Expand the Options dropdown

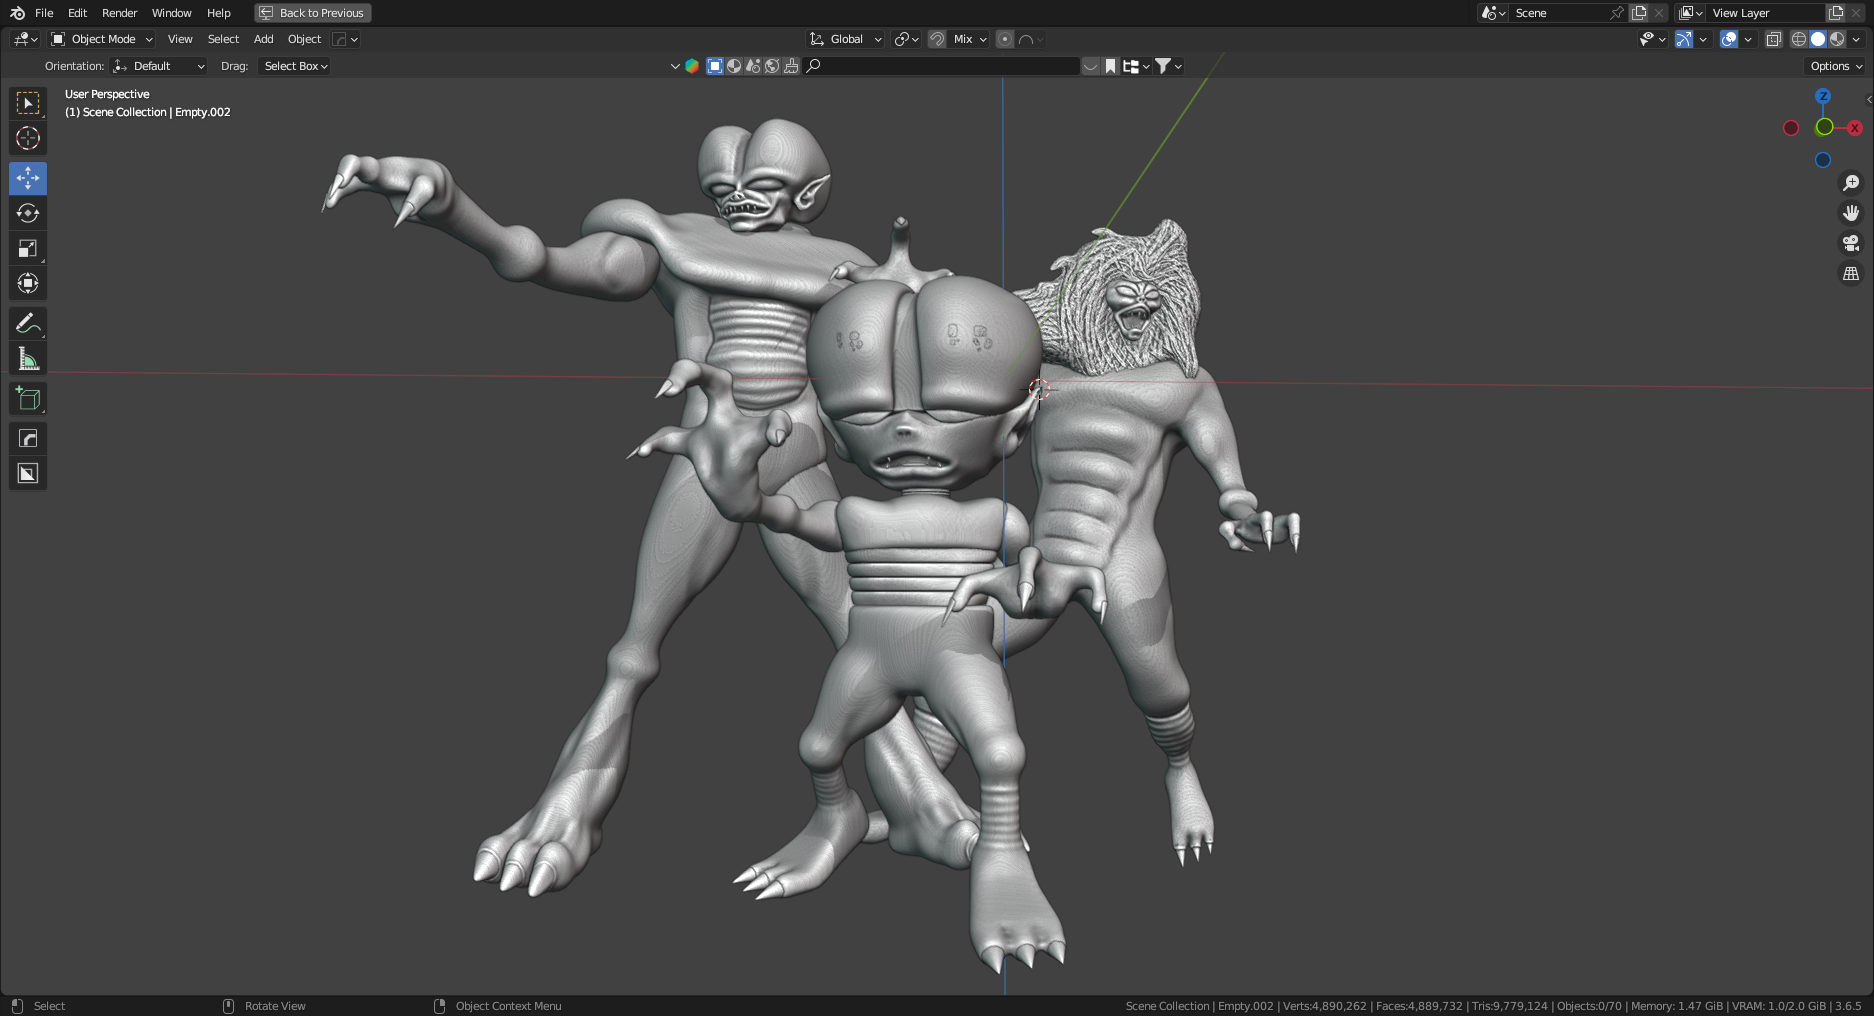(1836, 66)
